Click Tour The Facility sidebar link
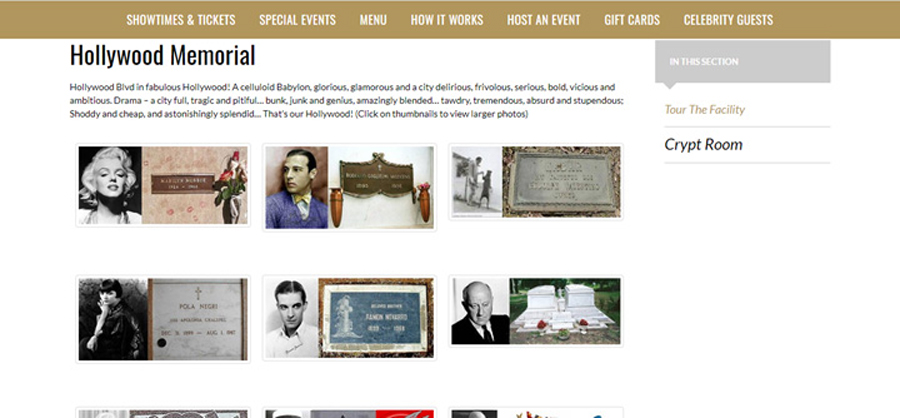Image resolution: width=900 pixels, height=418 pixels. (704, 109)
